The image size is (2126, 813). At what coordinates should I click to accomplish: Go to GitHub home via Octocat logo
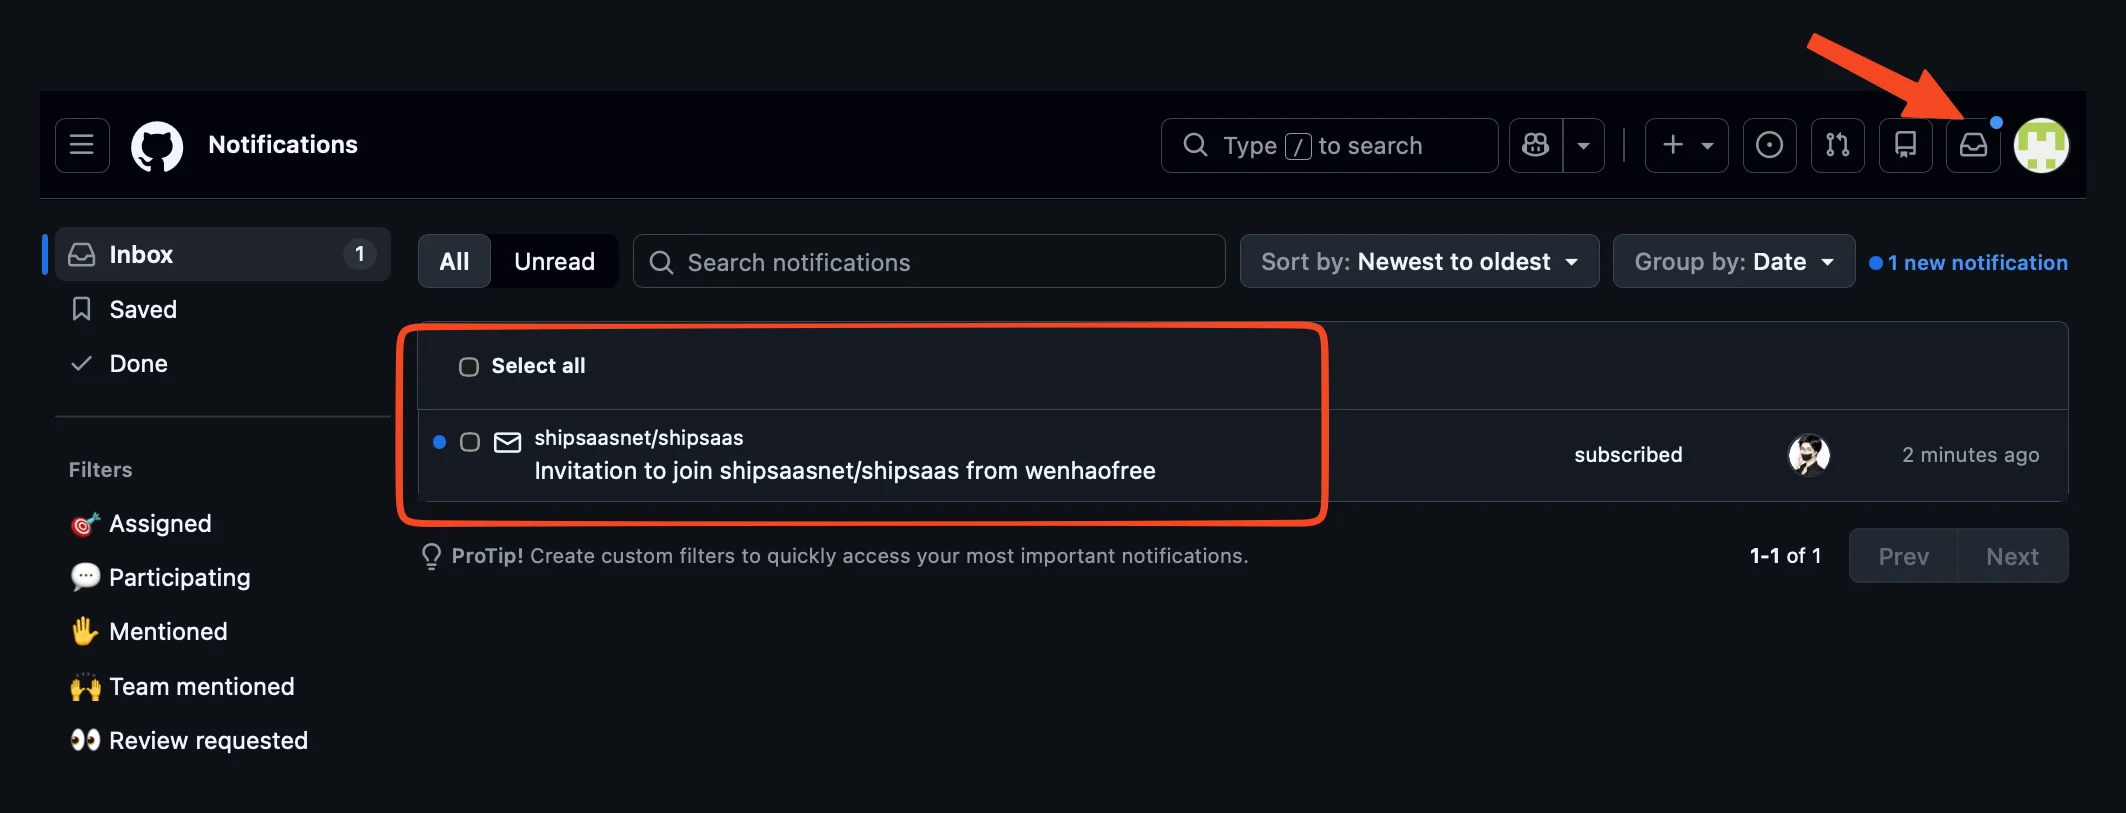(x=157, y=146)
